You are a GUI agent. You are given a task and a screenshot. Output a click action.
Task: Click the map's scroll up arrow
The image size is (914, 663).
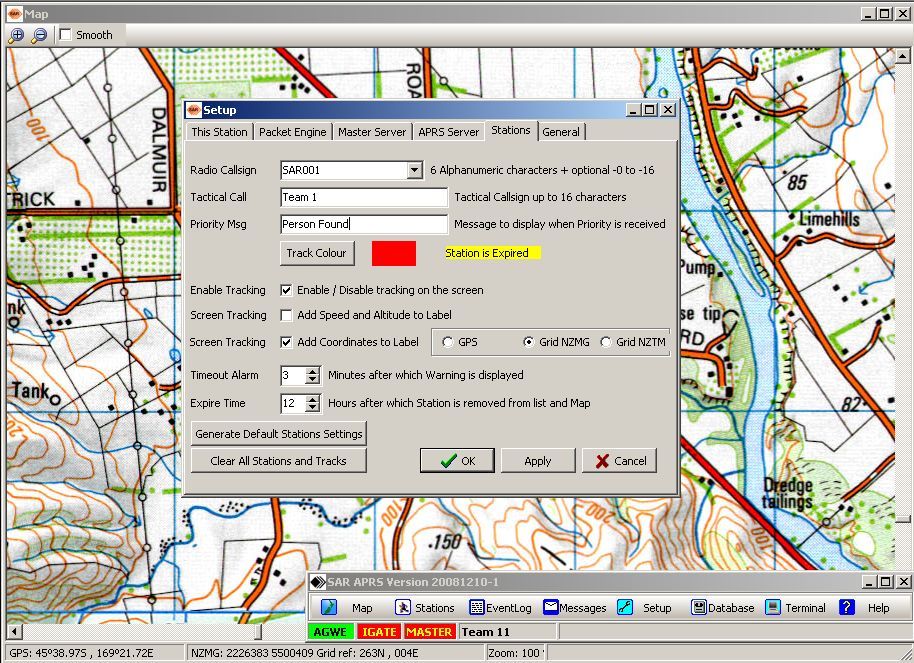click(902, 56)
